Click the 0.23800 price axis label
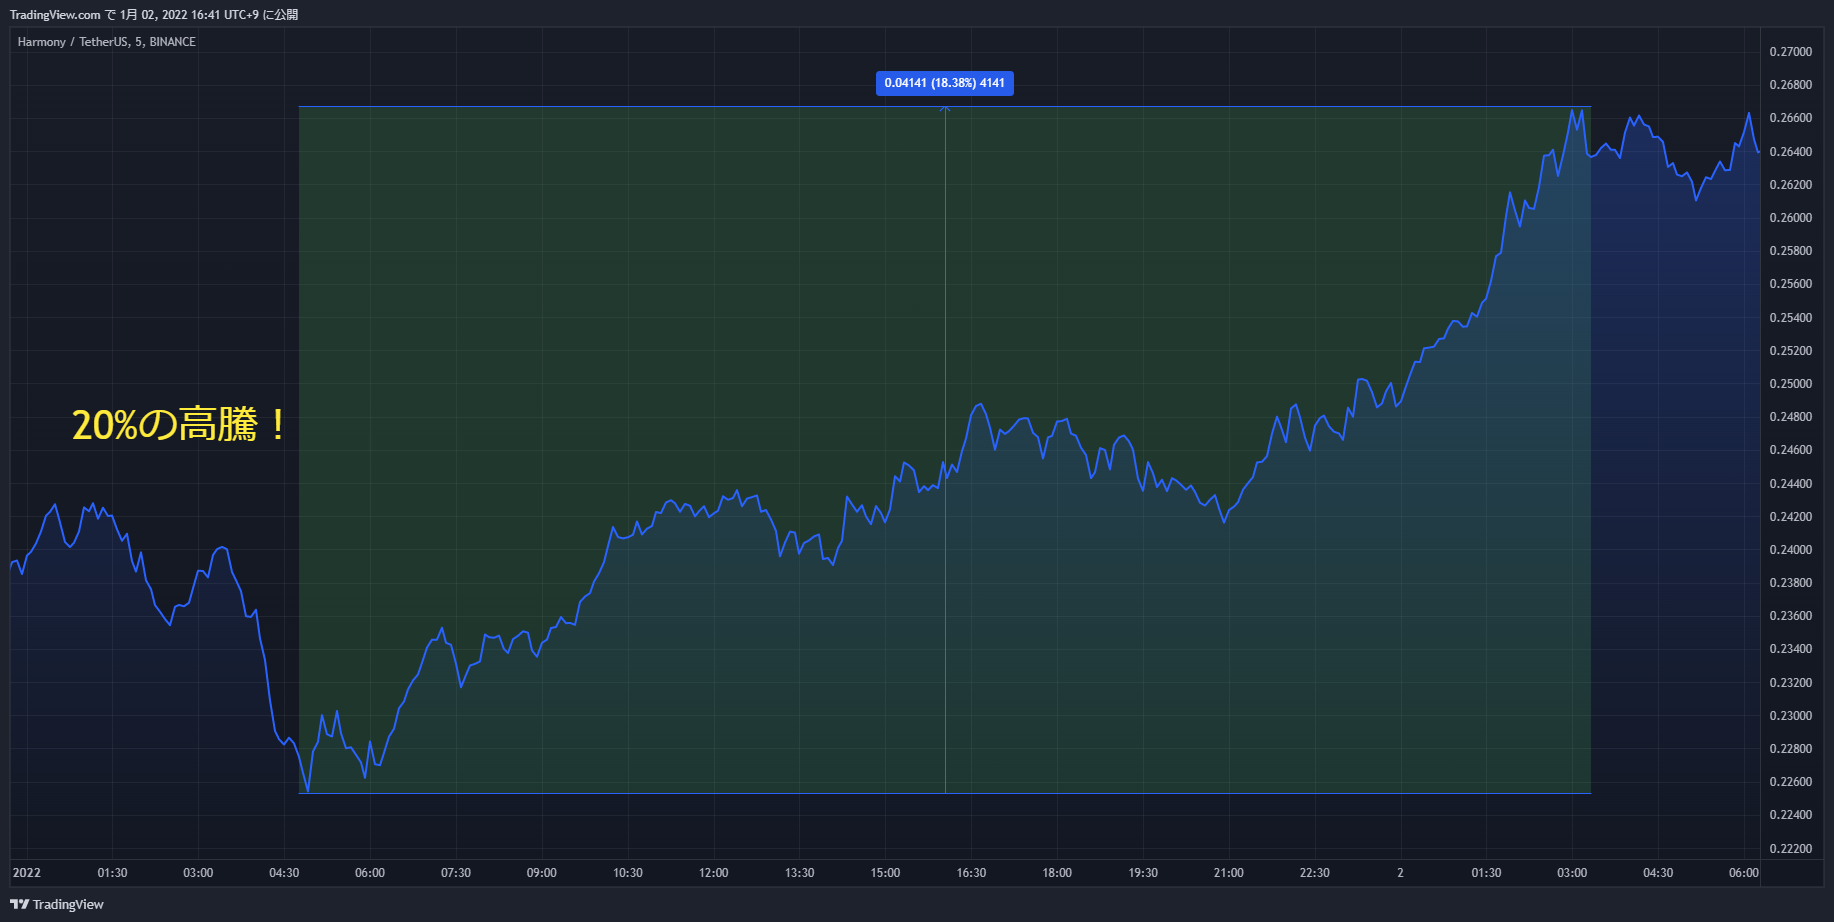 (1791, 583)
